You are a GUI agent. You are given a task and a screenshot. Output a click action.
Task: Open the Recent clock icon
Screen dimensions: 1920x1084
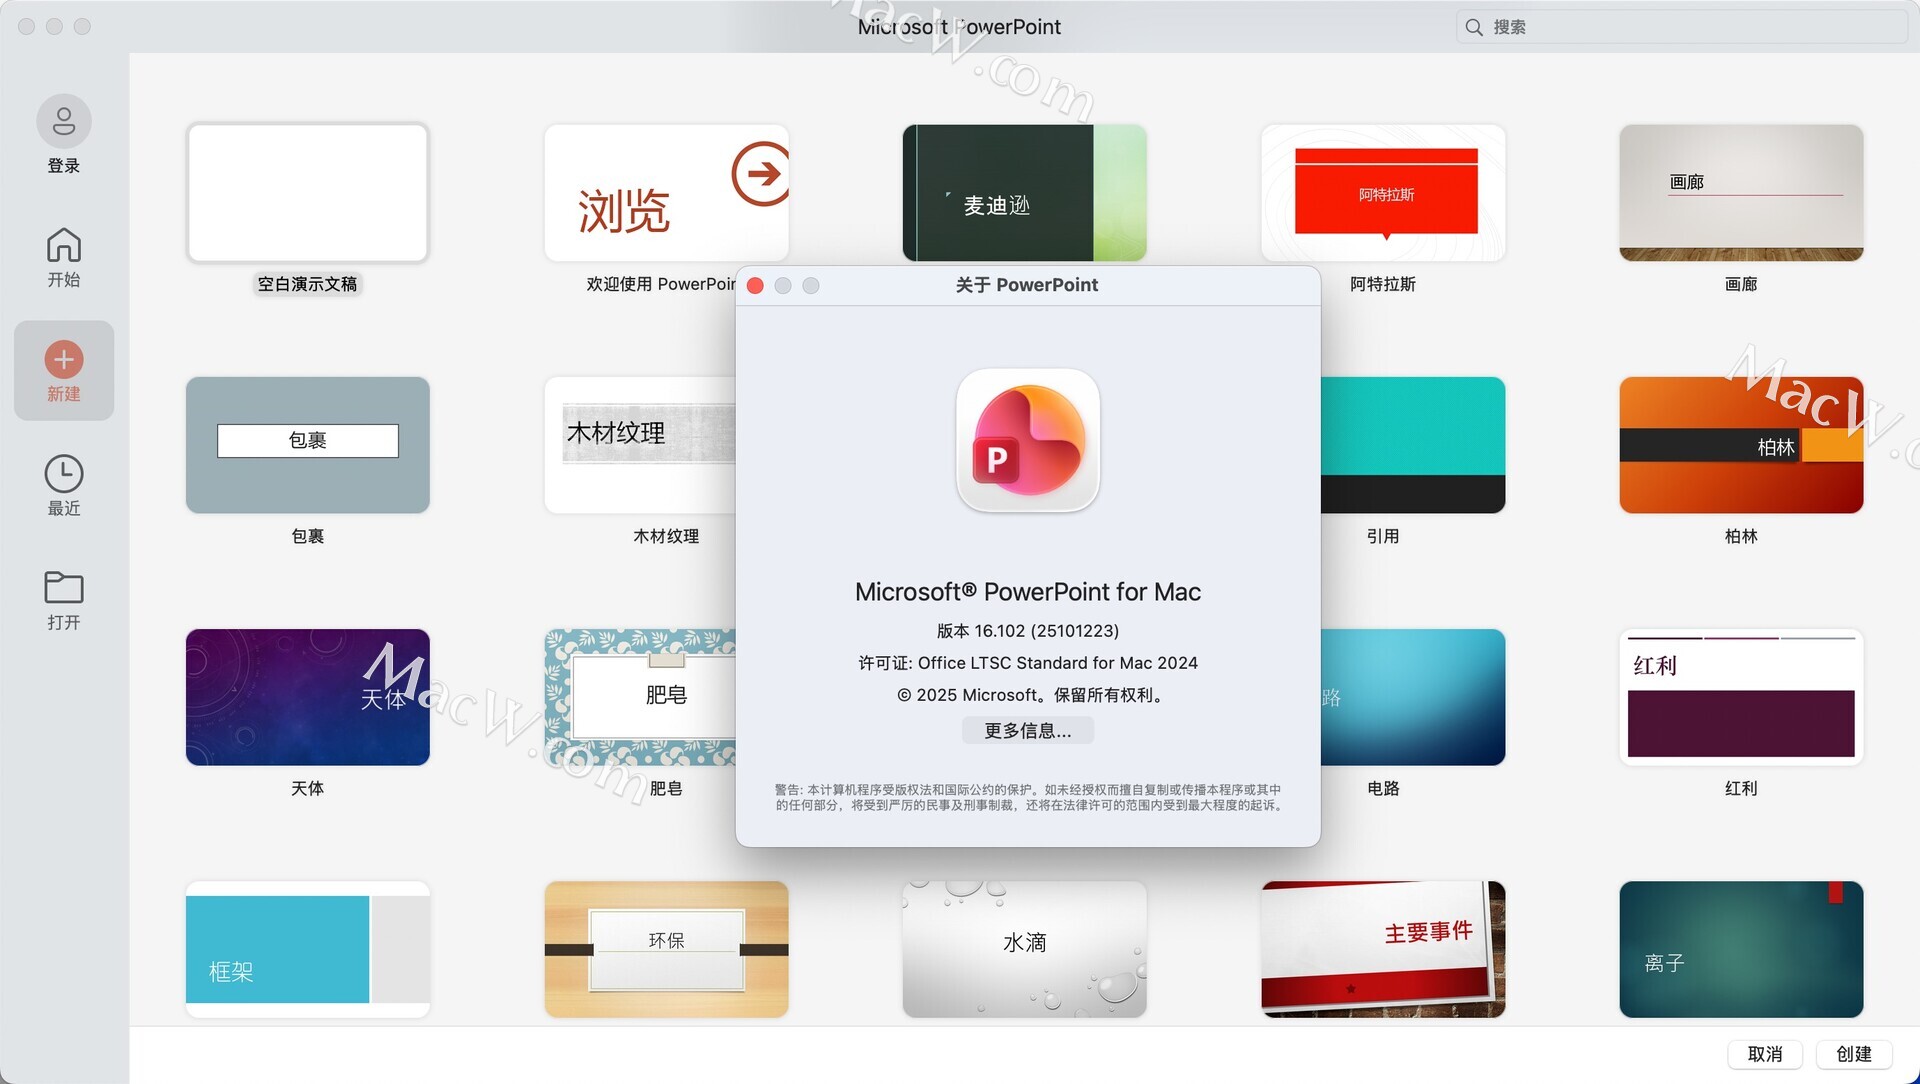pyautogui.click(x=64, y=474)
